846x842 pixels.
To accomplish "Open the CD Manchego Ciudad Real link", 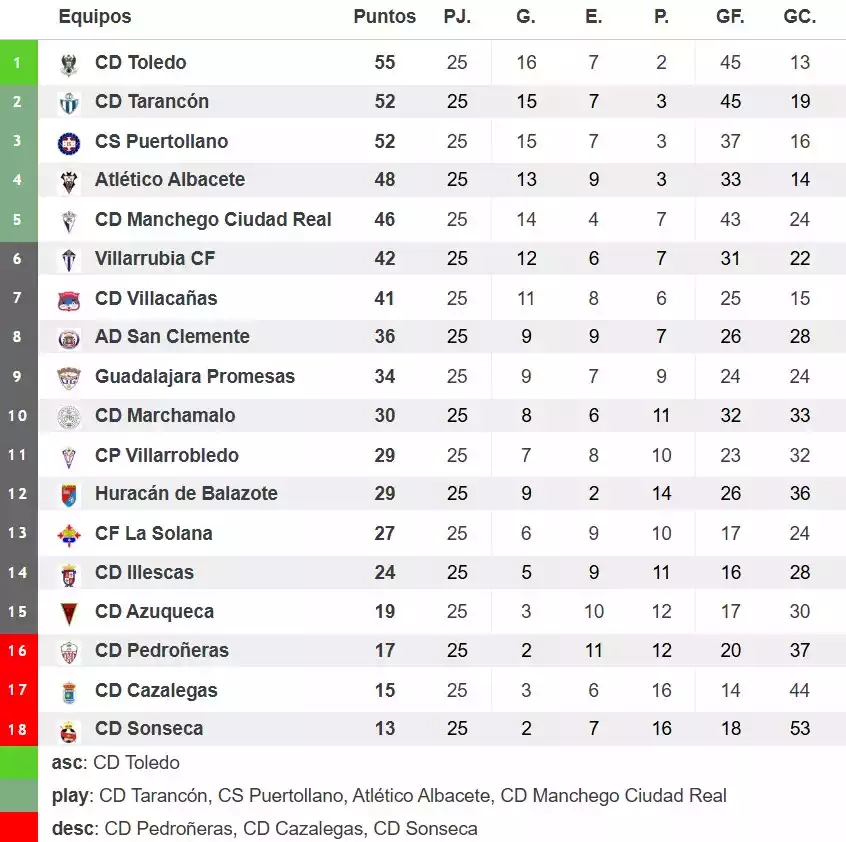I will 213,219.
